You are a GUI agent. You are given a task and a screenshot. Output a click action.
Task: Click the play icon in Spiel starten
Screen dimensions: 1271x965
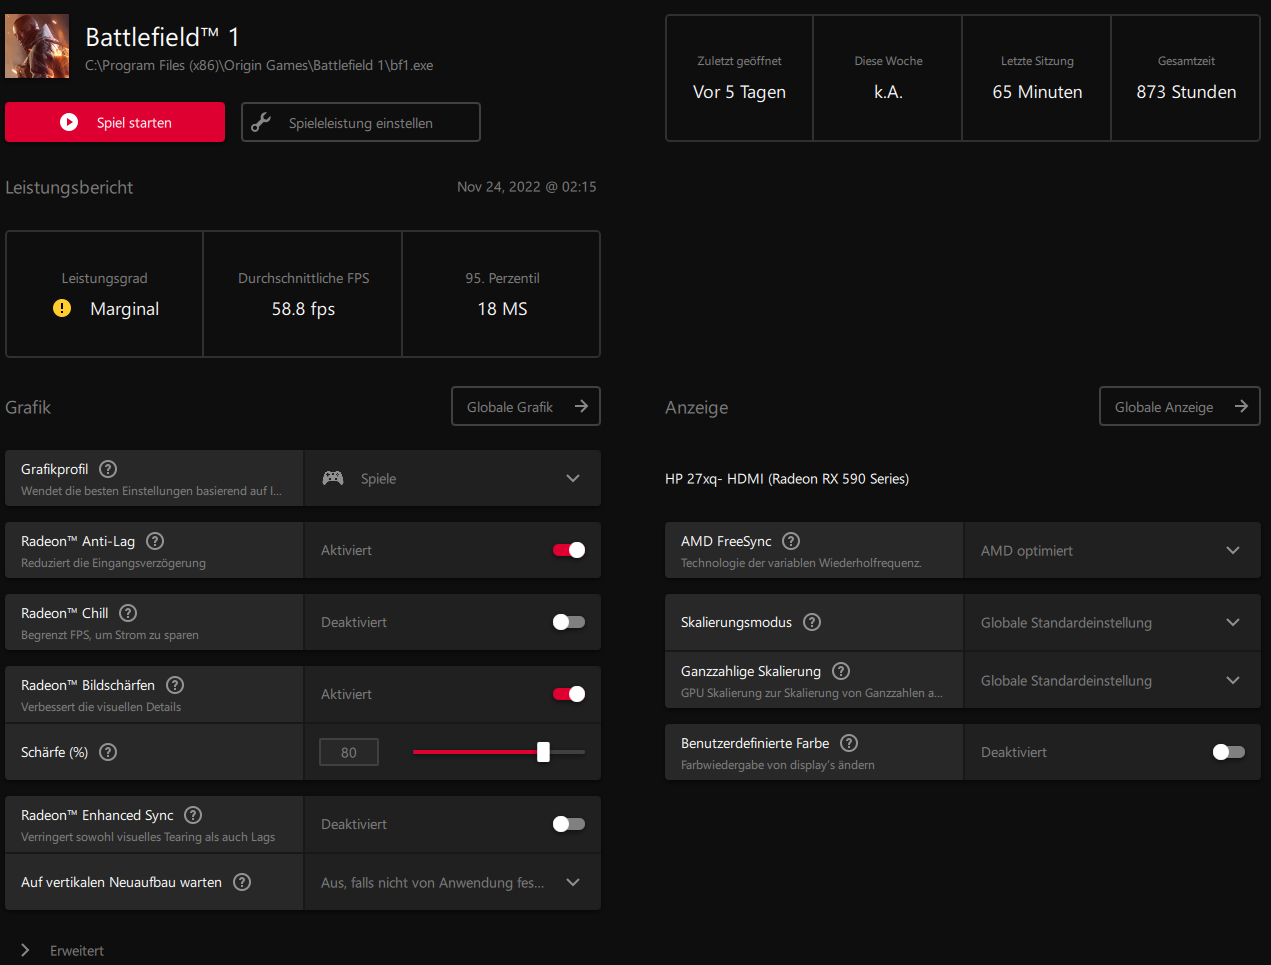coord(69,122)
